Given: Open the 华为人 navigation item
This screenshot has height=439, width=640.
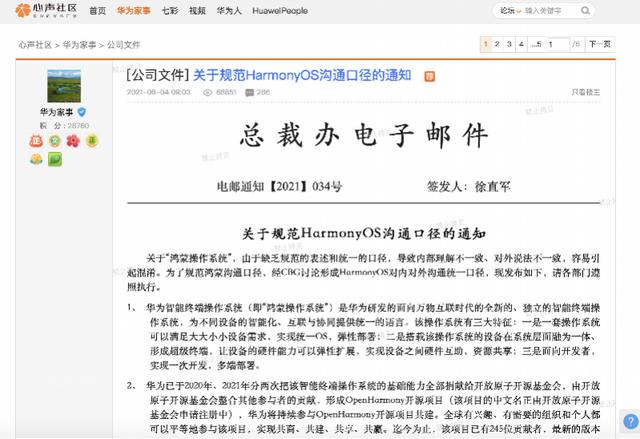Looking at the screenshot, I should pyautogui.click(x=229, y=11).
